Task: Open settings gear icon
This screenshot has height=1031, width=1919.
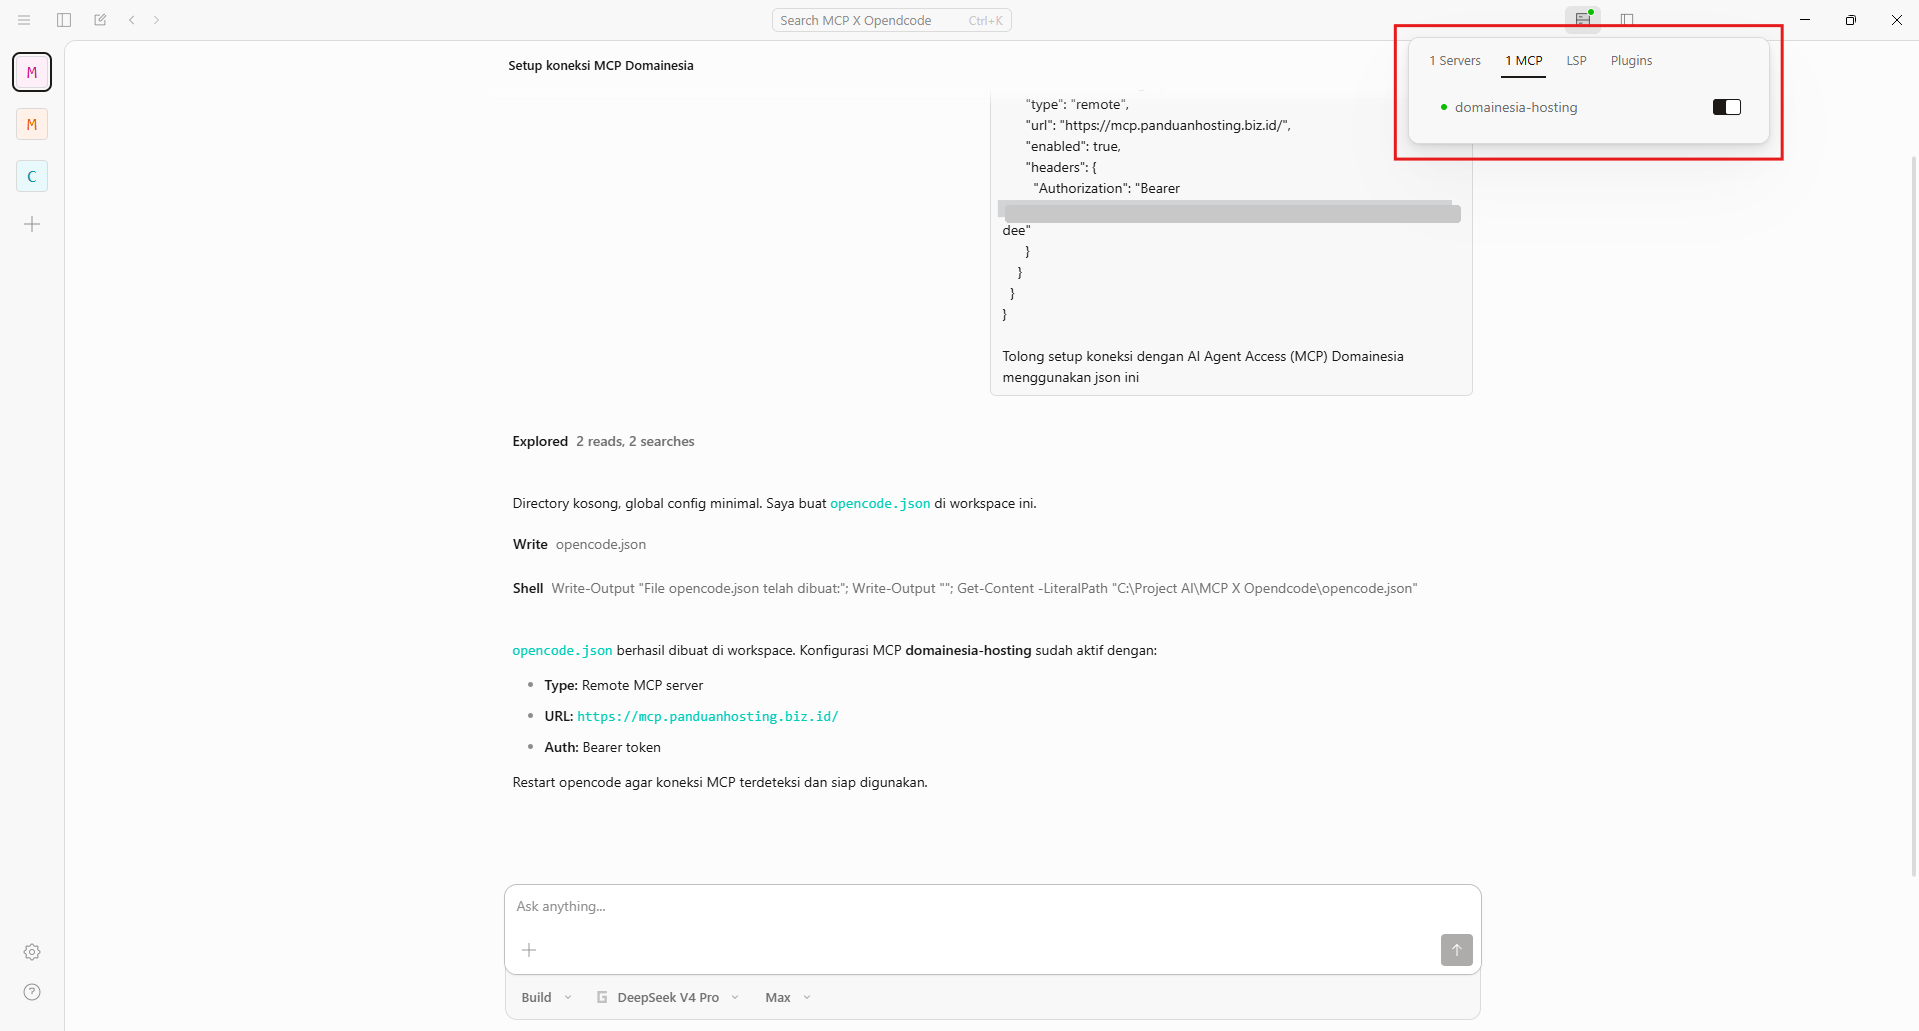Action: pos(32,952)
